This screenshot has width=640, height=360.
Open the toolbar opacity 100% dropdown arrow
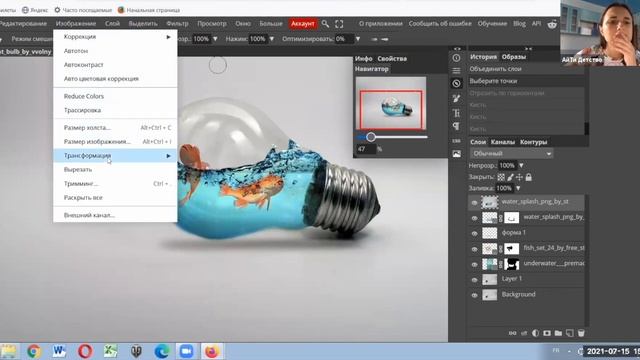(215, 39)
